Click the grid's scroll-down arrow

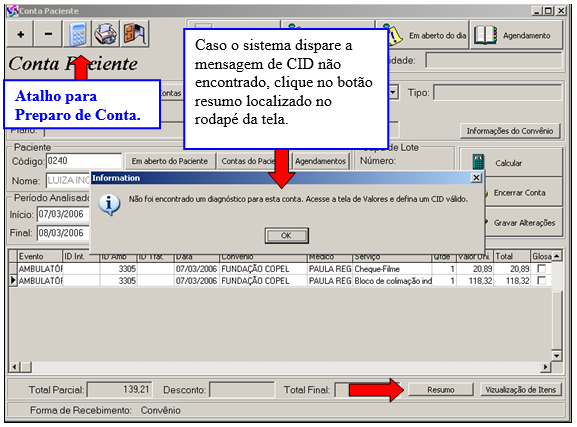pos(556,356)
